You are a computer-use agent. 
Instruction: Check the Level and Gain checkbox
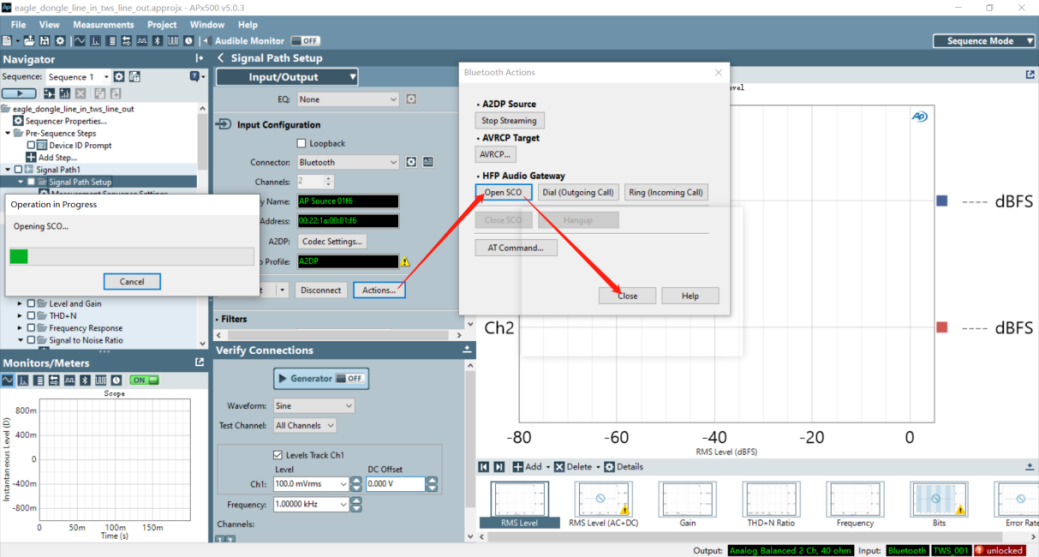31,304
